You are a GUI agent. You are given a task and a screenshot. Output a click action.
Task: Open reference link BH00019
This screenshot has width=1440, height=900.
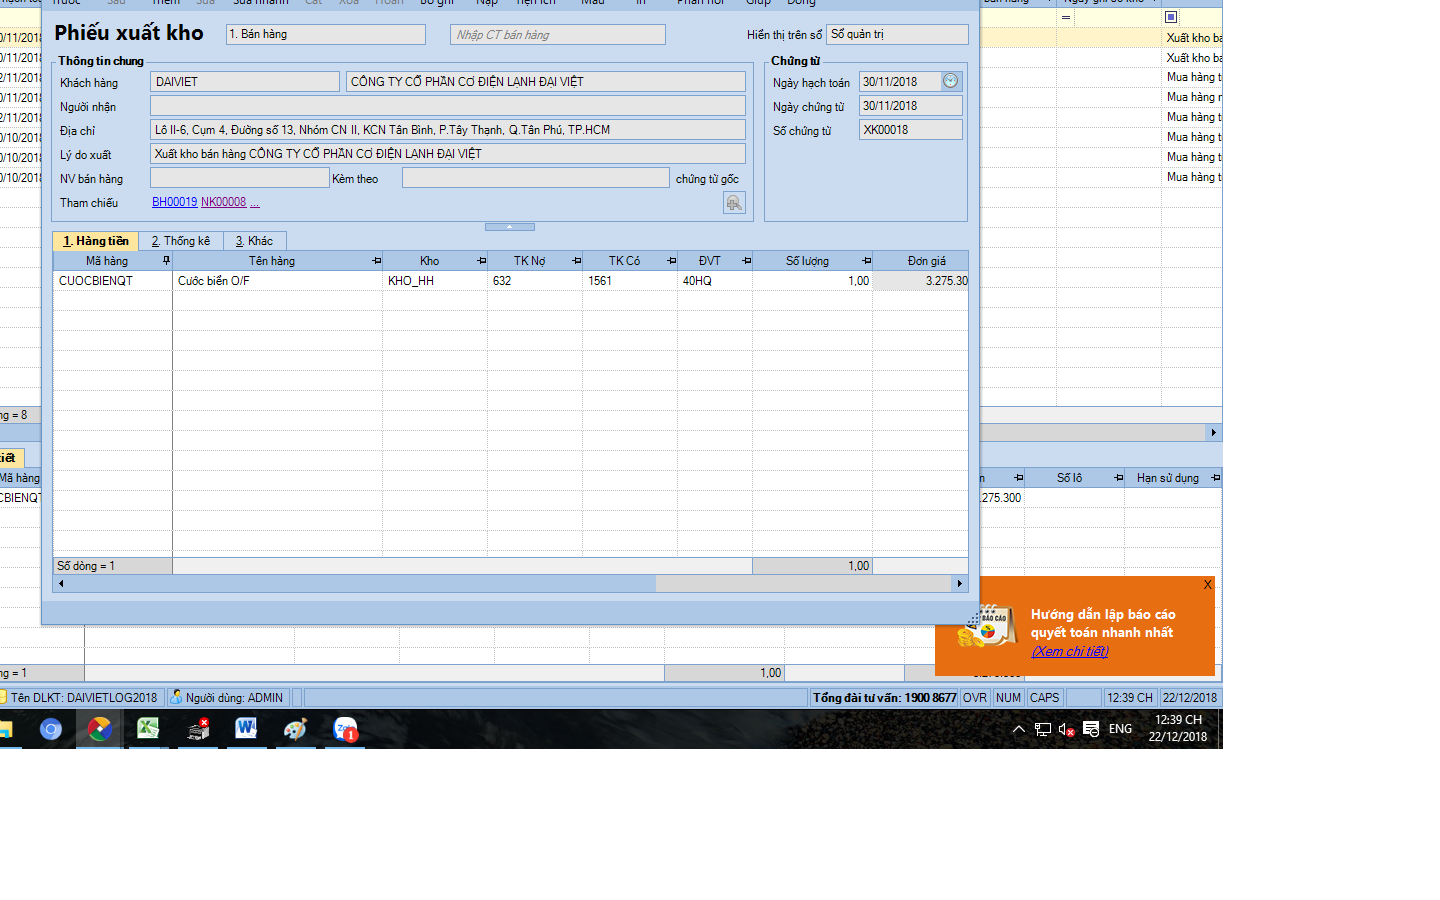pos(175,202)
